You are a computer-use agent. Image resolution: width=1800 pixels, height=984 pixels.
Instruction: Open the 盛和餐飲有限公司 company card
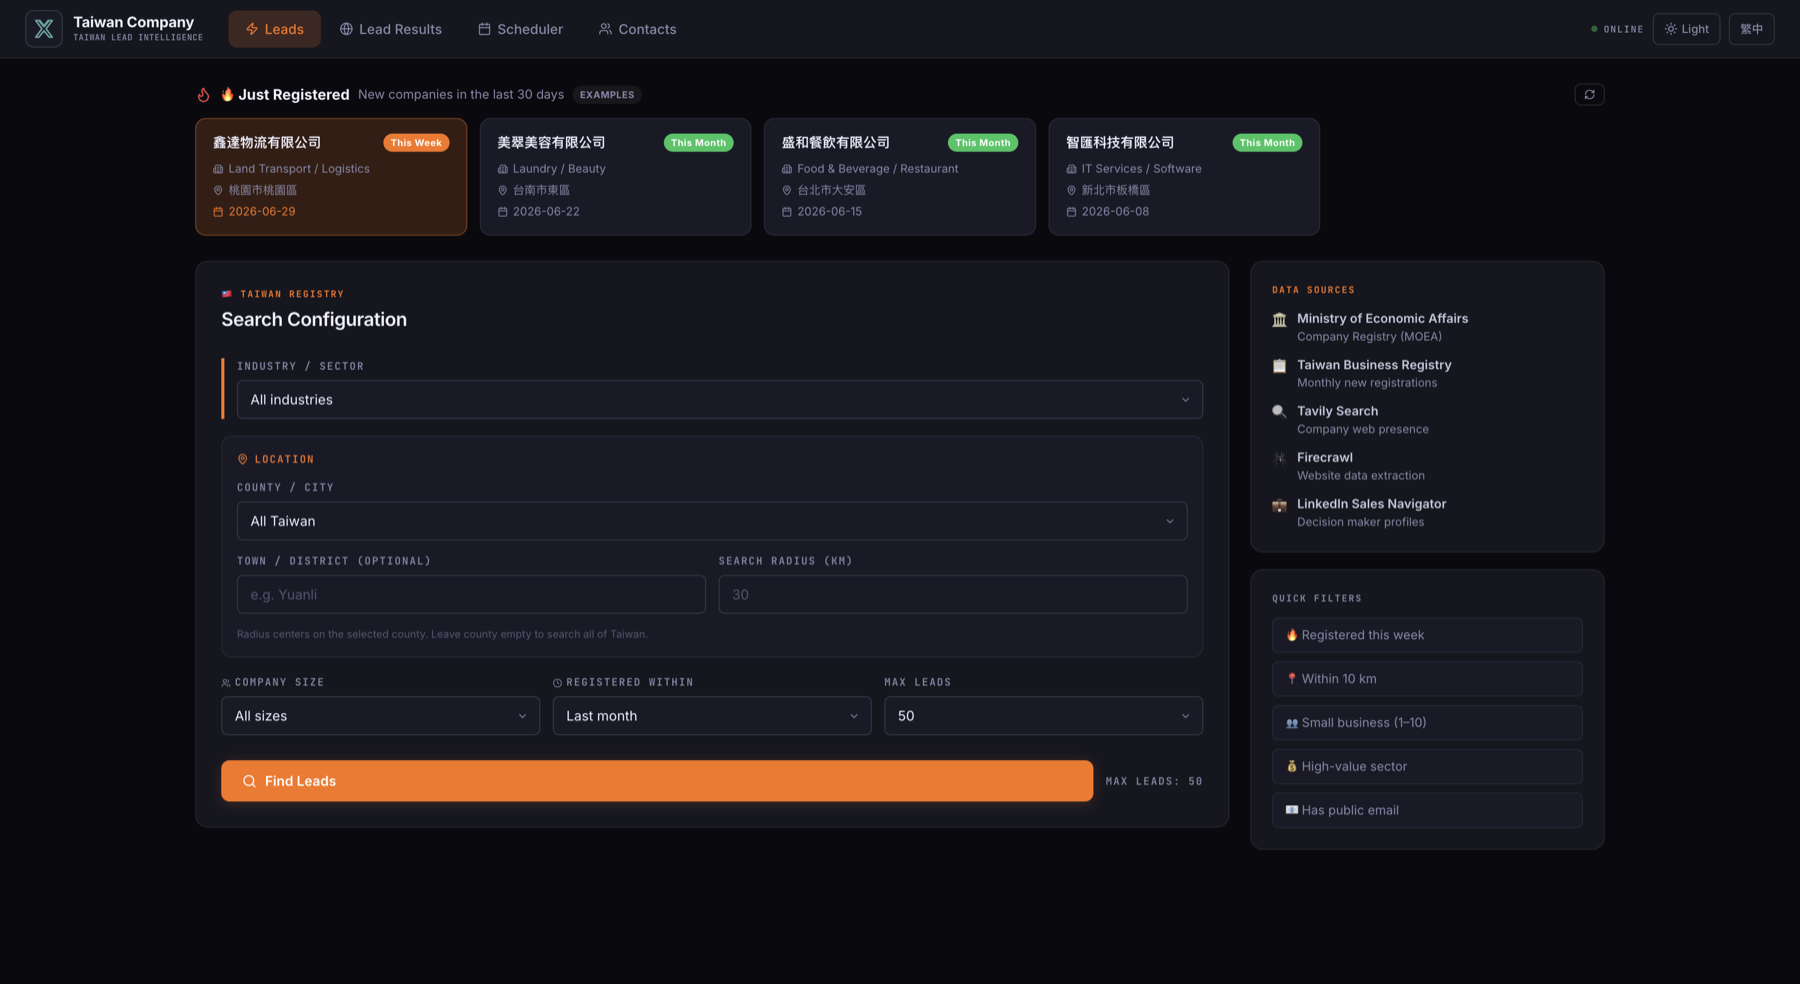899,177
